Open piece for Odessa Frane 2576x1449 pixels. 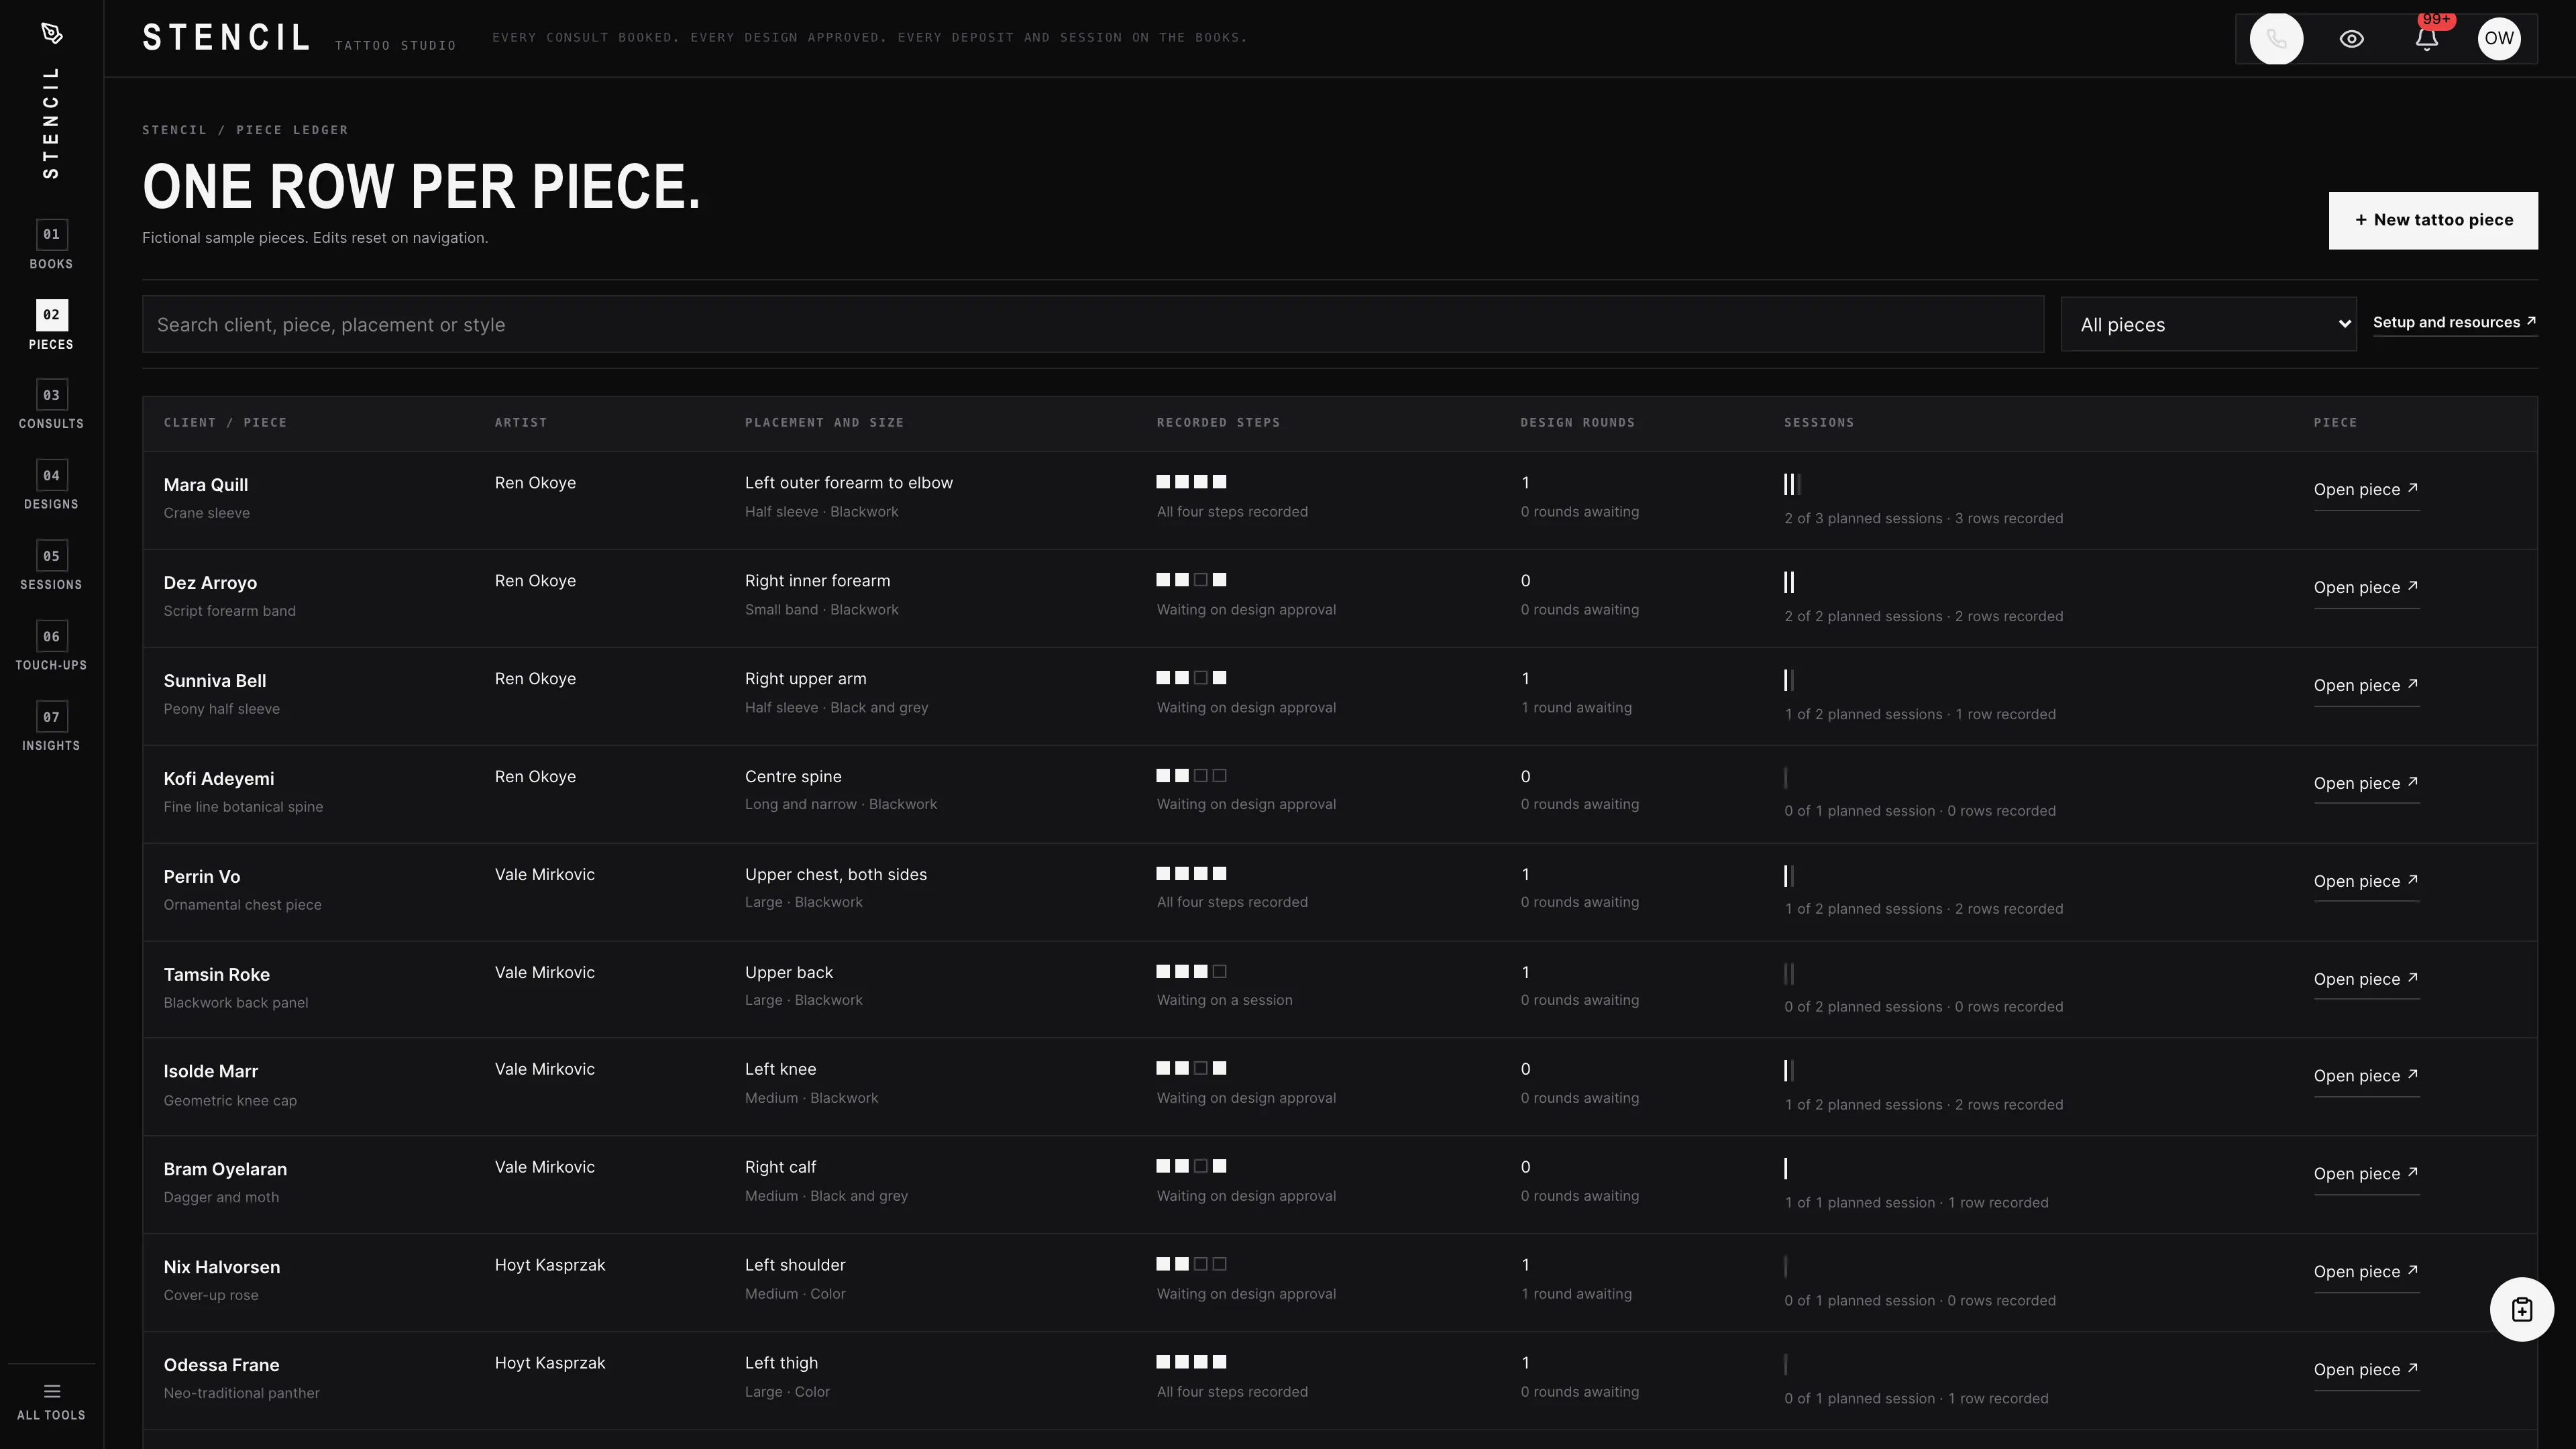pos(2366,1371)
